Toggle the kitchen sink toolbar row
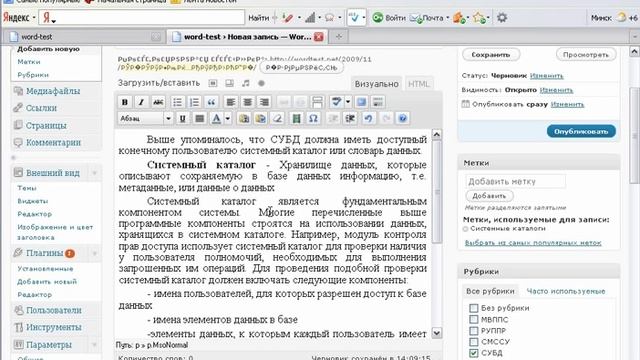 pos(378,102)
